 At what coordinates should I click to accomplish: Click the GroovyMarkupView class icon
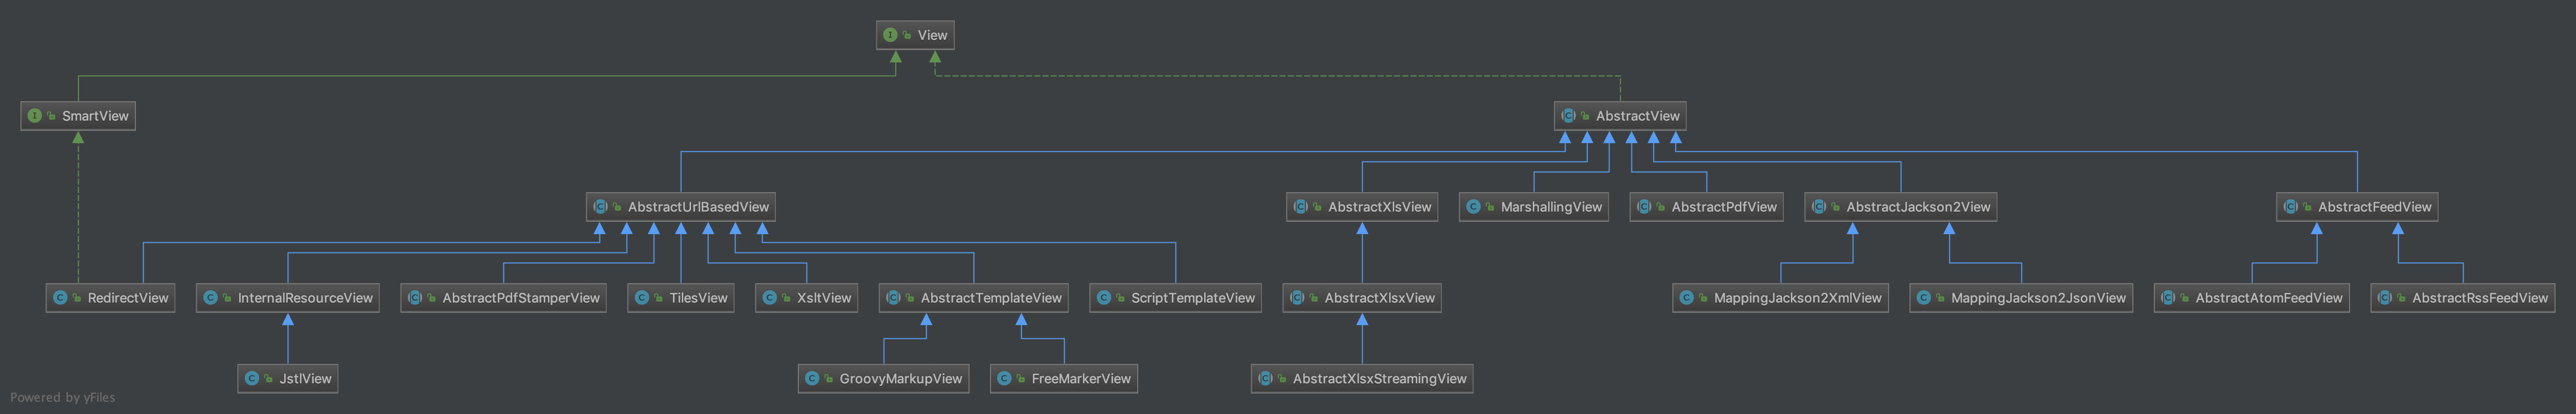point(812,379)
